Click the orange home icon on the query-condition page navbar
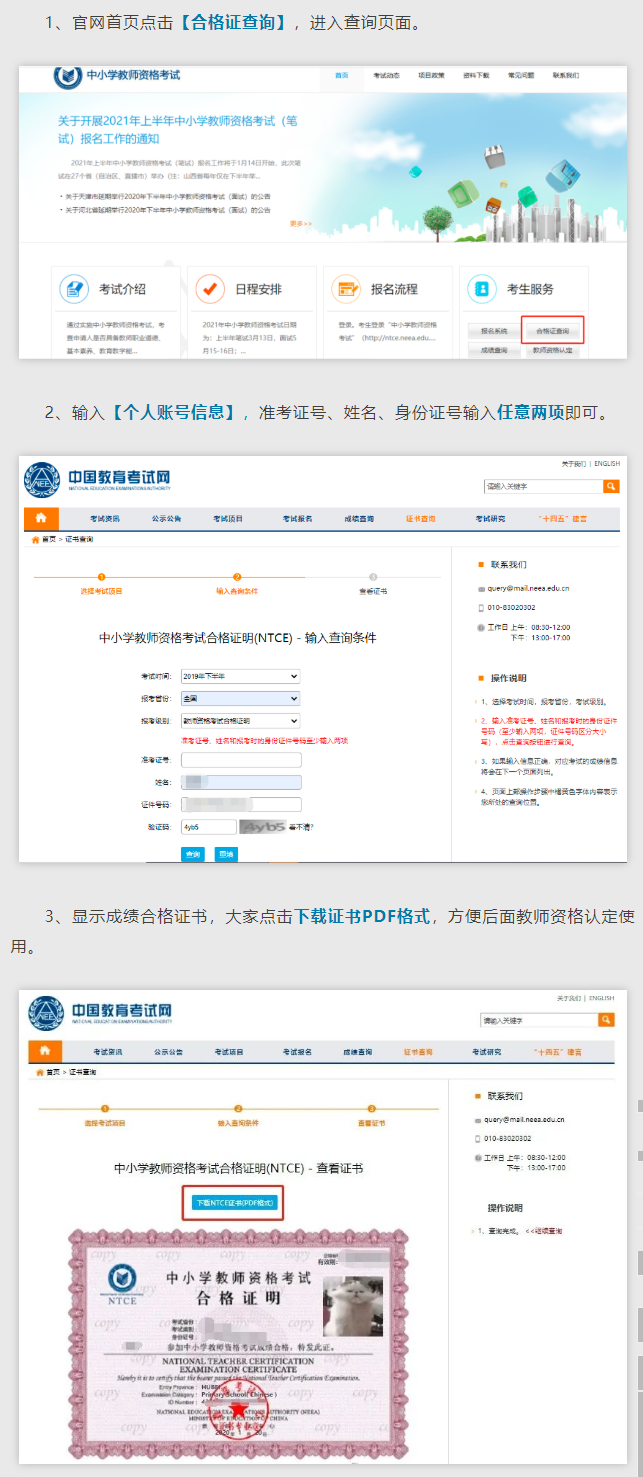The image size is (643, 1477). pos(41,519)
